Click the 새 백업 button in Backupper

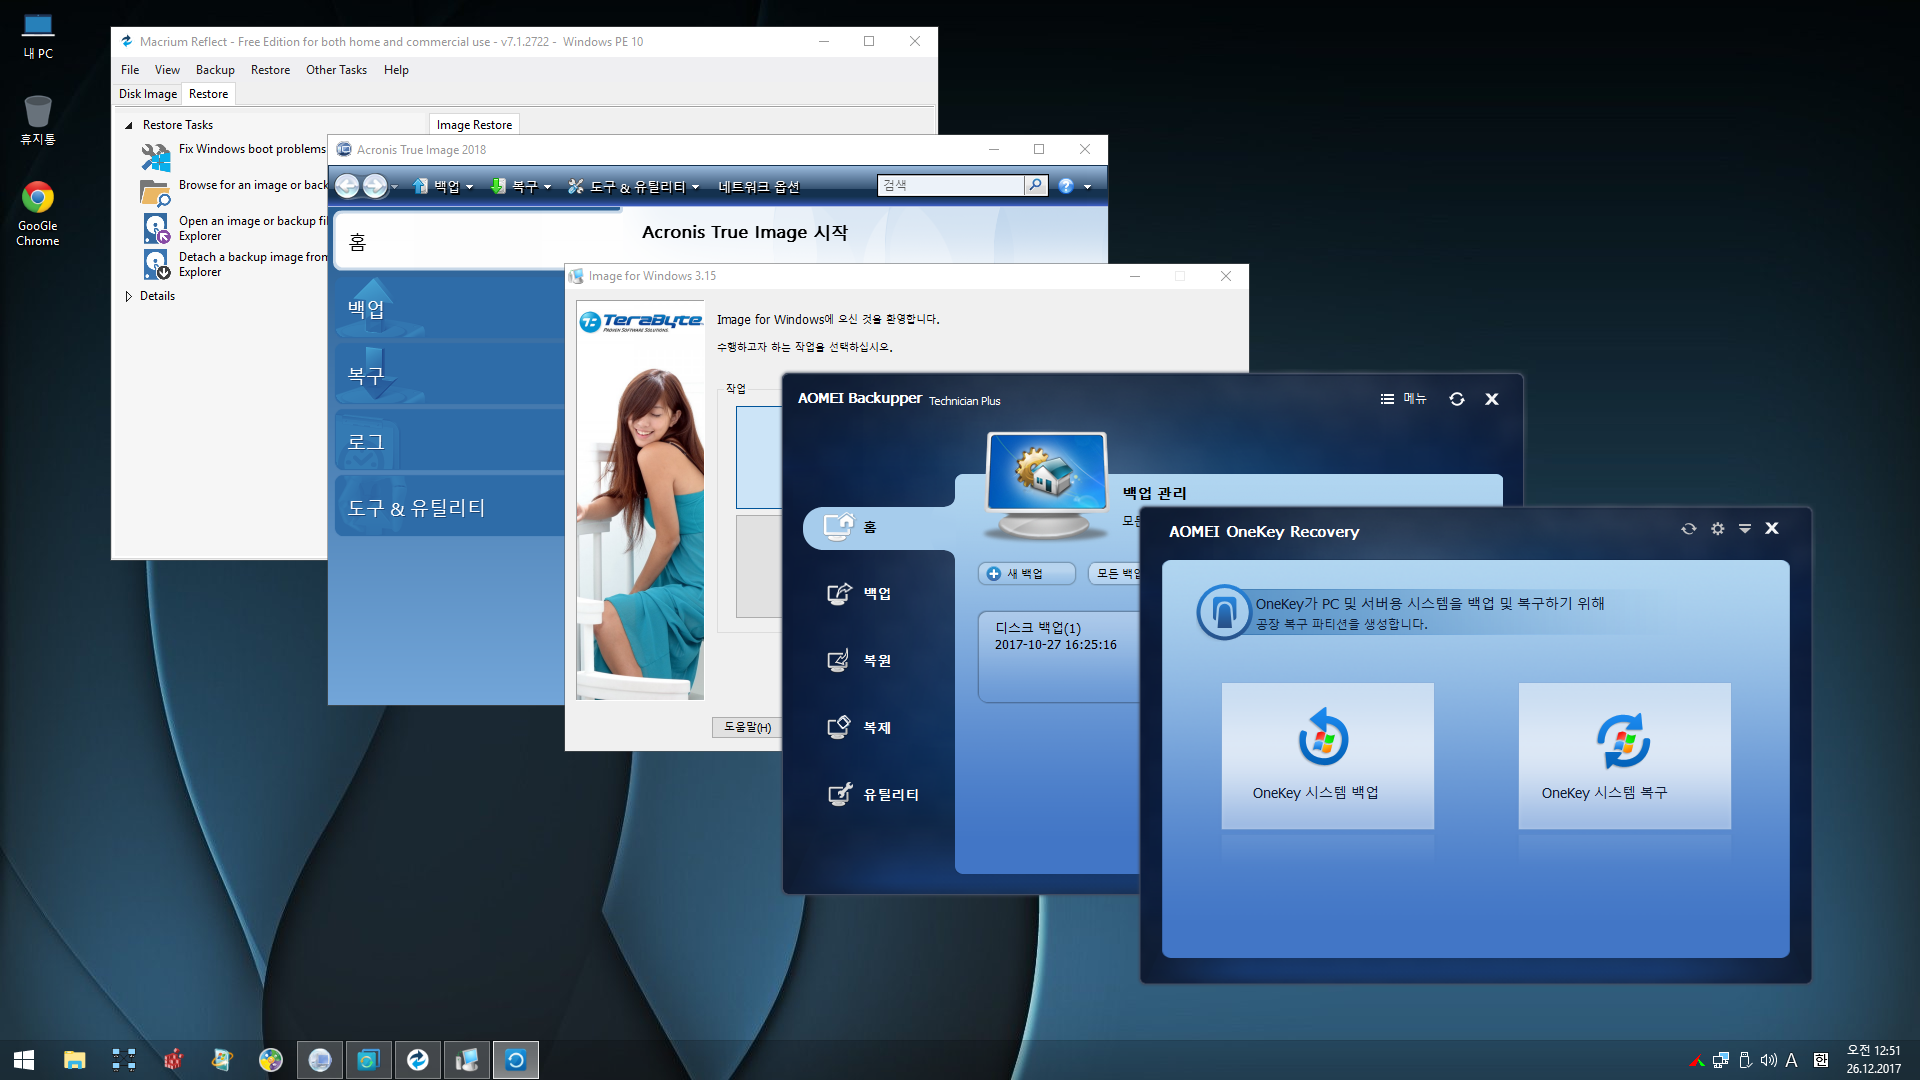click(1026, 574)
